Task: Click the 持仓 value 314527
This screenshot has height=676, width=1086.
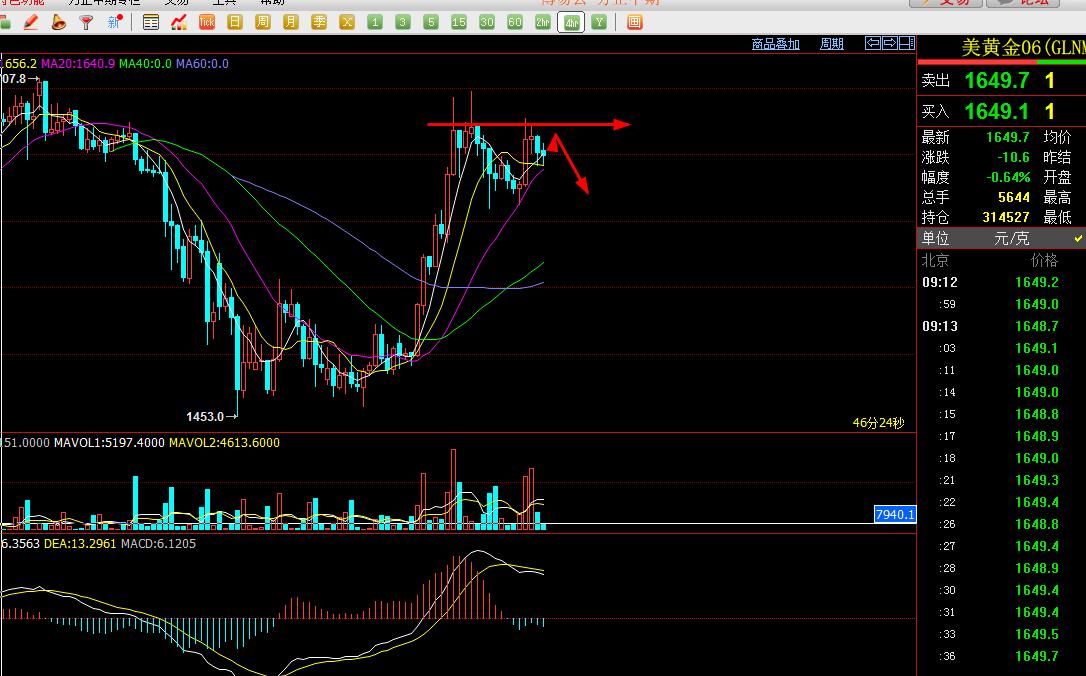Action: [x=1006, y=217]
